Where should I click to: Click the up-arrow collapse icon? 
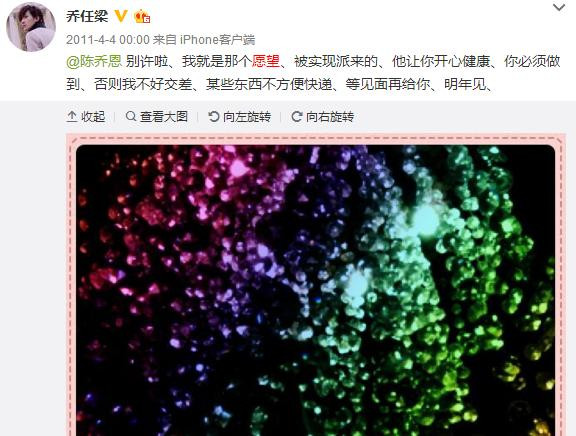pyautogui.click(x=72, y=117)
